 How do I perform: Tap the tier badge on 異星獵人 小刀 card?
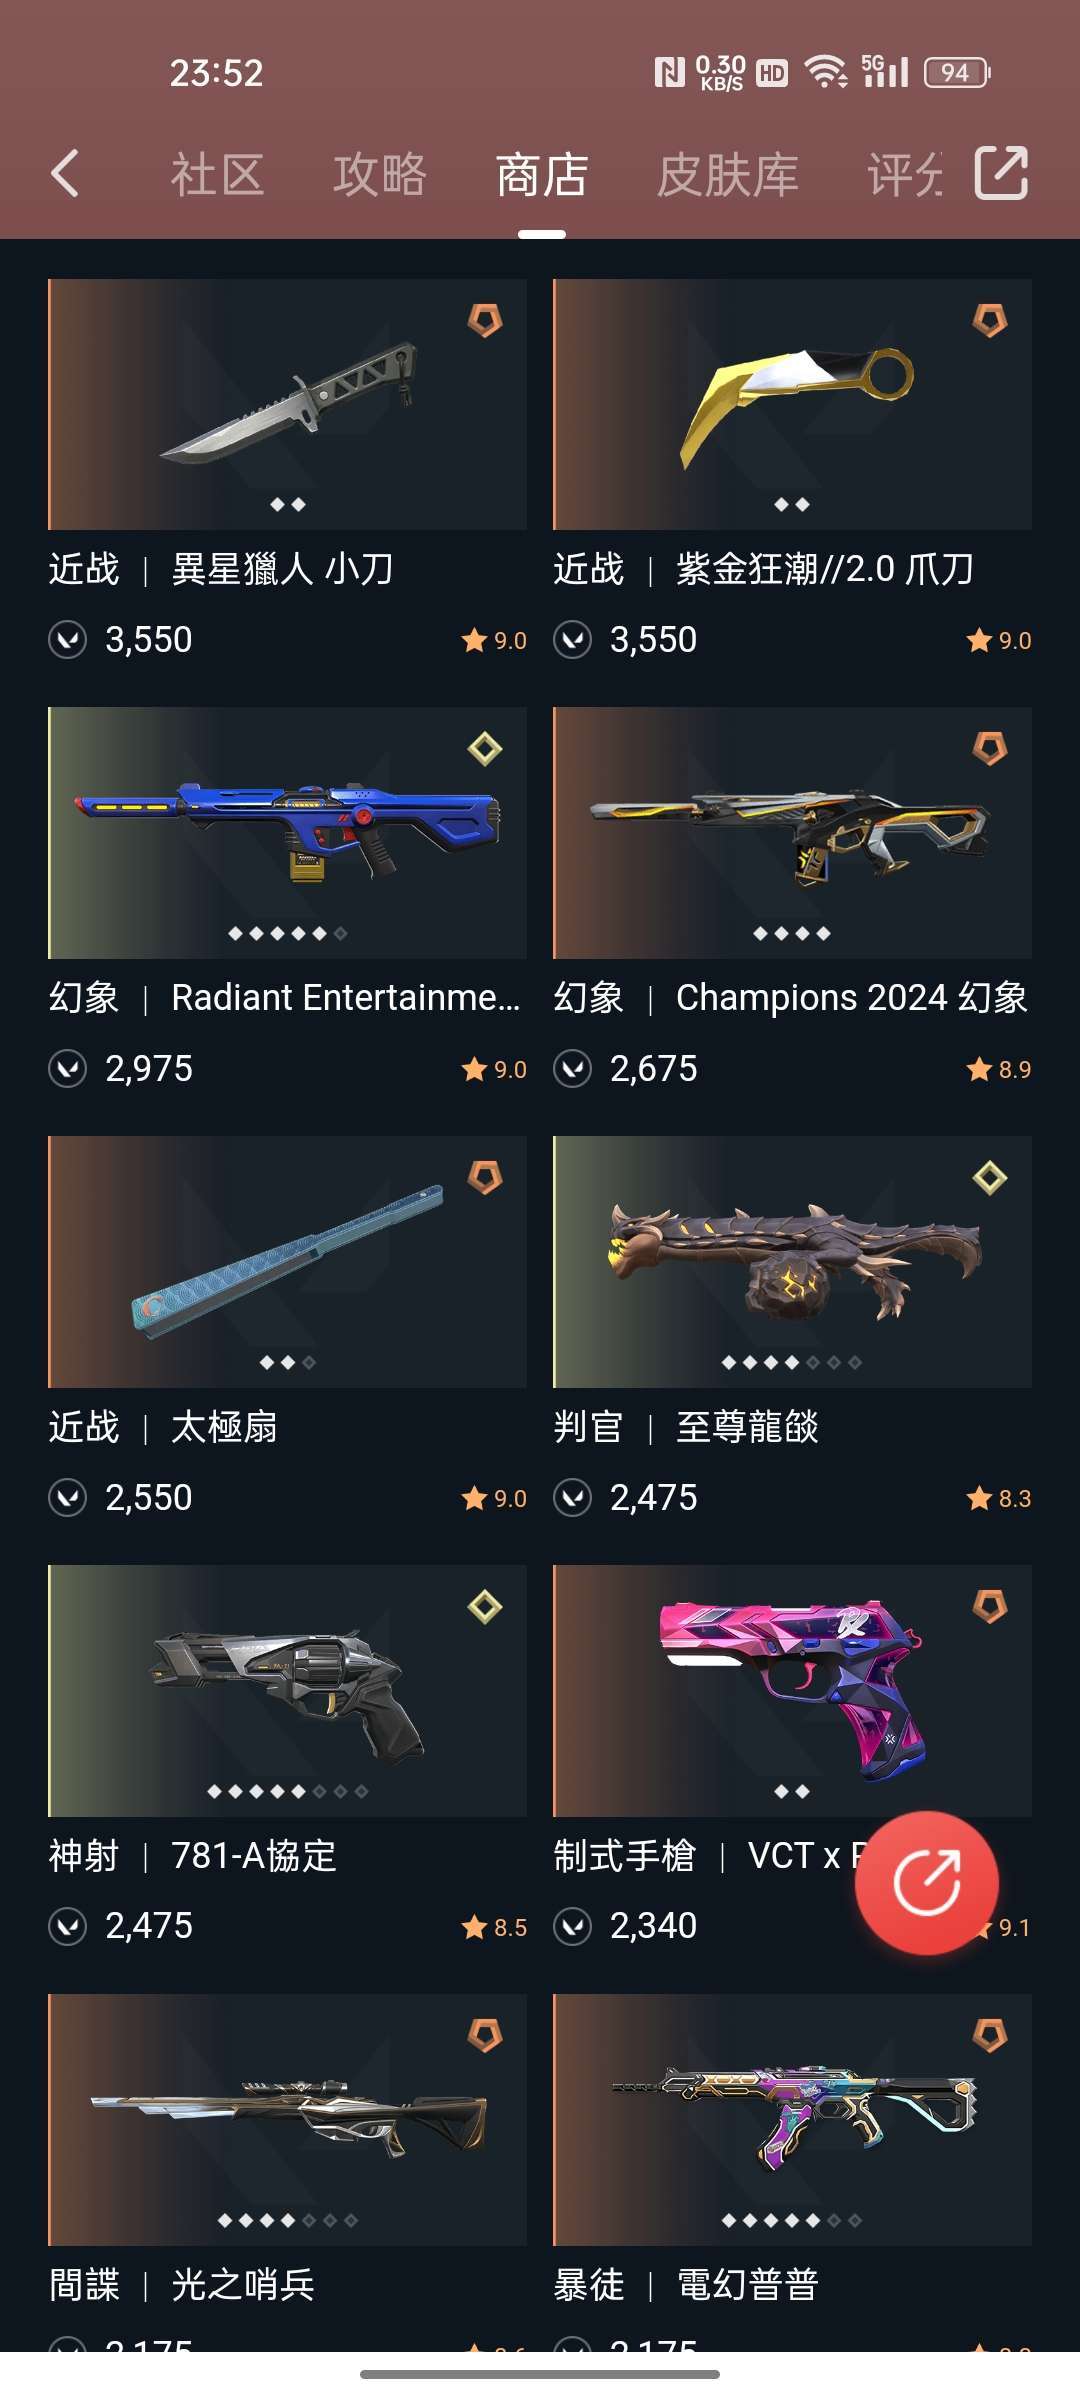(485, 321)
